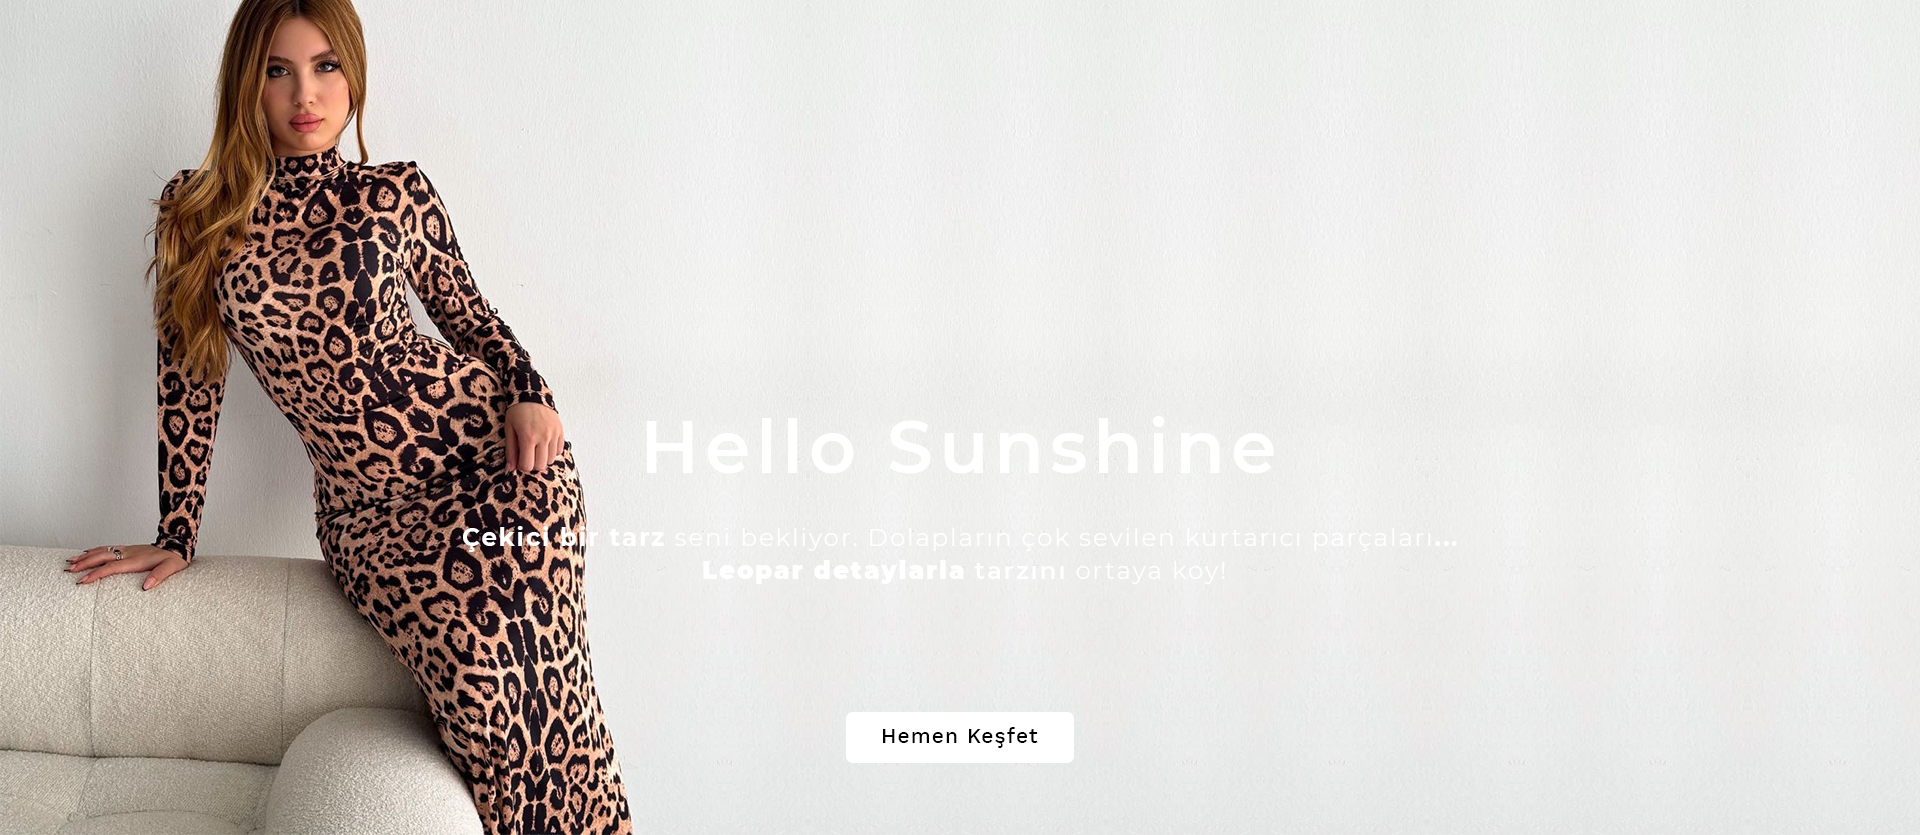Screen dimensions: 1920x835
Task: Click the model's hand on her hip
Action: point(535,435)
